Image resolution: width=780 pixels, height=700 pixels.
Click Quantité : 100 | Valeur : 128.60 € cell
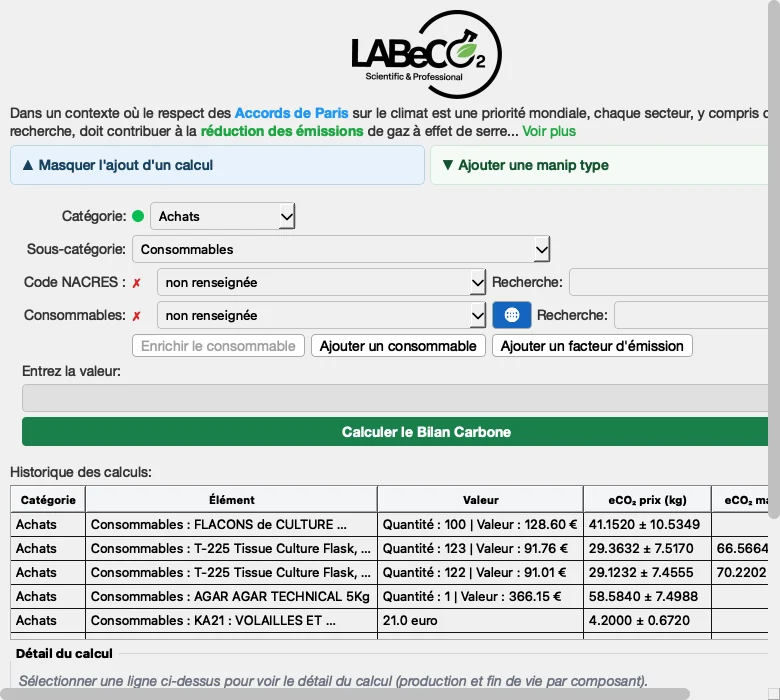pyautogui.click(x=481, y=524)
